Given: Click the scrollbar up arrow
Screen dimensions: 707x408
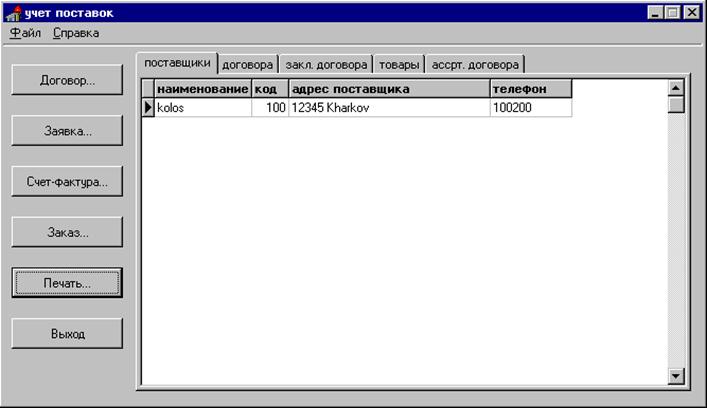Looking at the screenshot, I should (x=676, y=87).
